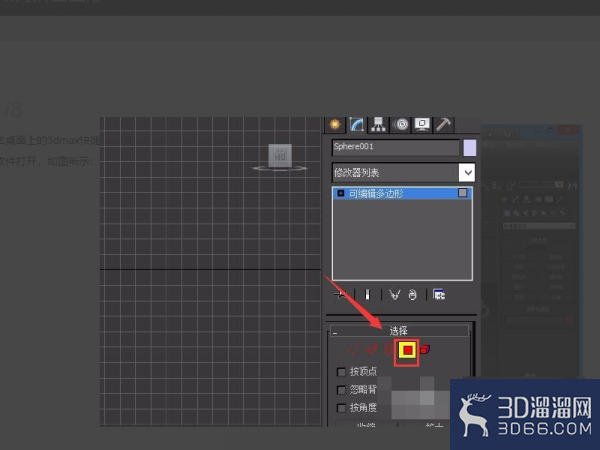The height and width of the screenshot is (450, 600).
Task: Enable the 忽略背 checkbox
Action: (341, 390)
